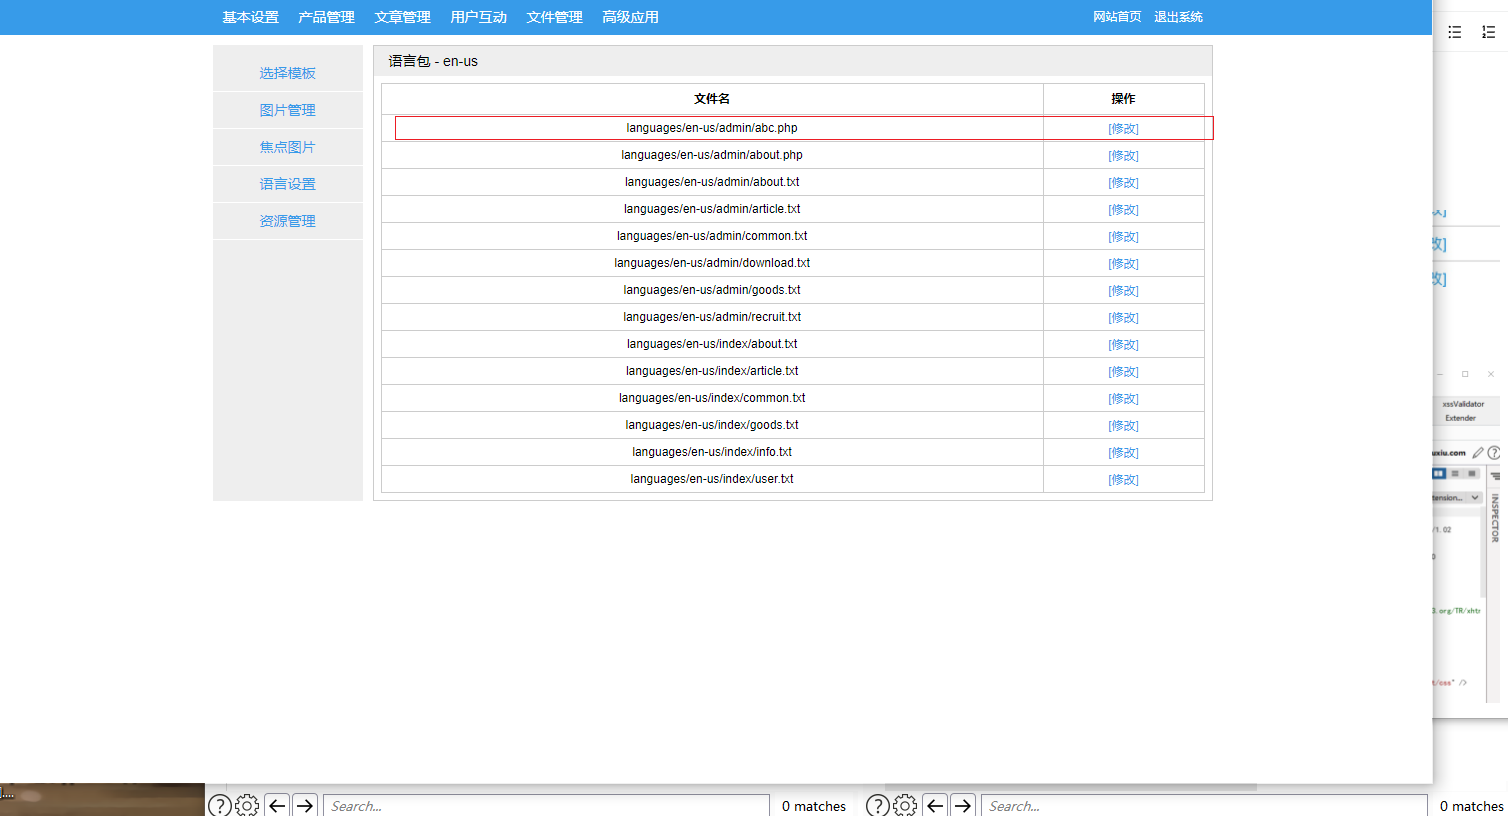
Task: Go to previous match, right search bar
Action: (x=935, y=805)
